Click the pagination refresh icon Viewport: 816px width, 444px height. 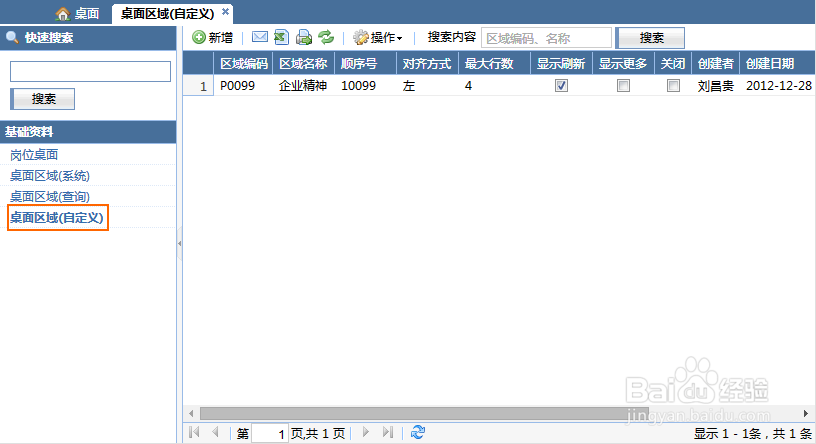[x=418, y=432]
